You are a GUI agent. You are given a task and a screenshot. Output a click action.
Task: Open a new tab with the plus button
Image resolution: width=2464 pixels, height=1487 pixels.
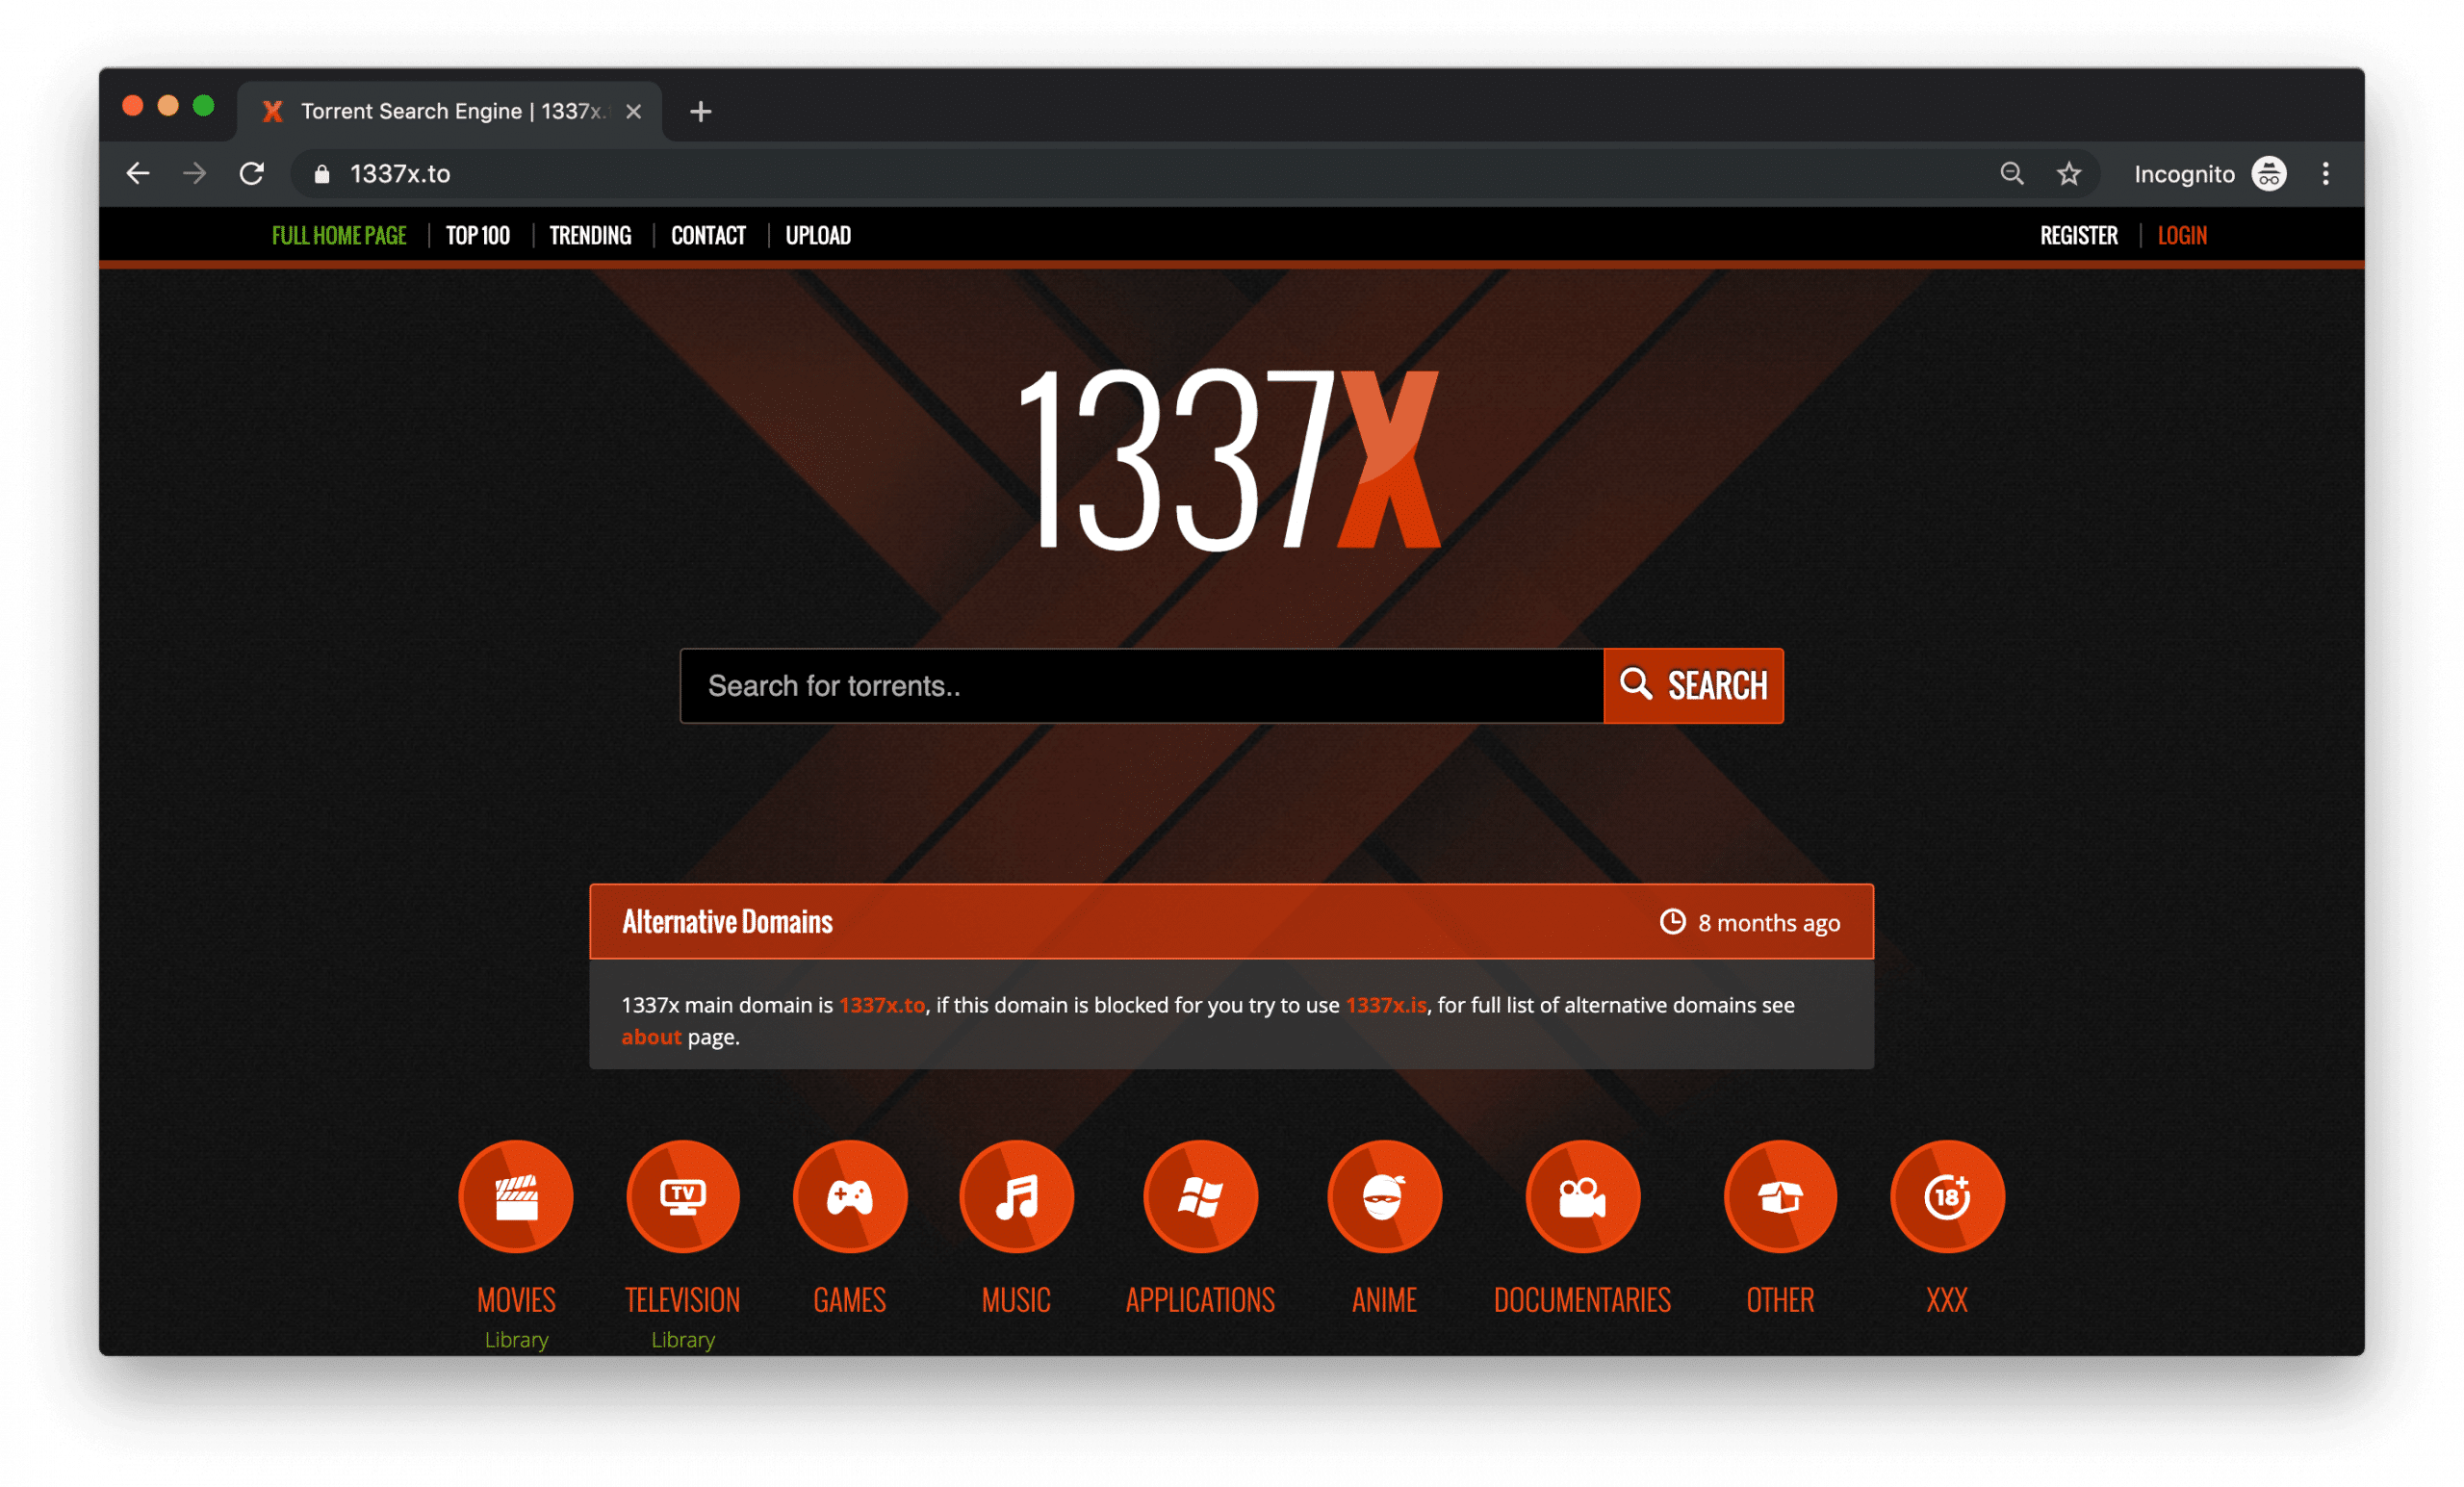pyautogui.click(x=701, y=111)
